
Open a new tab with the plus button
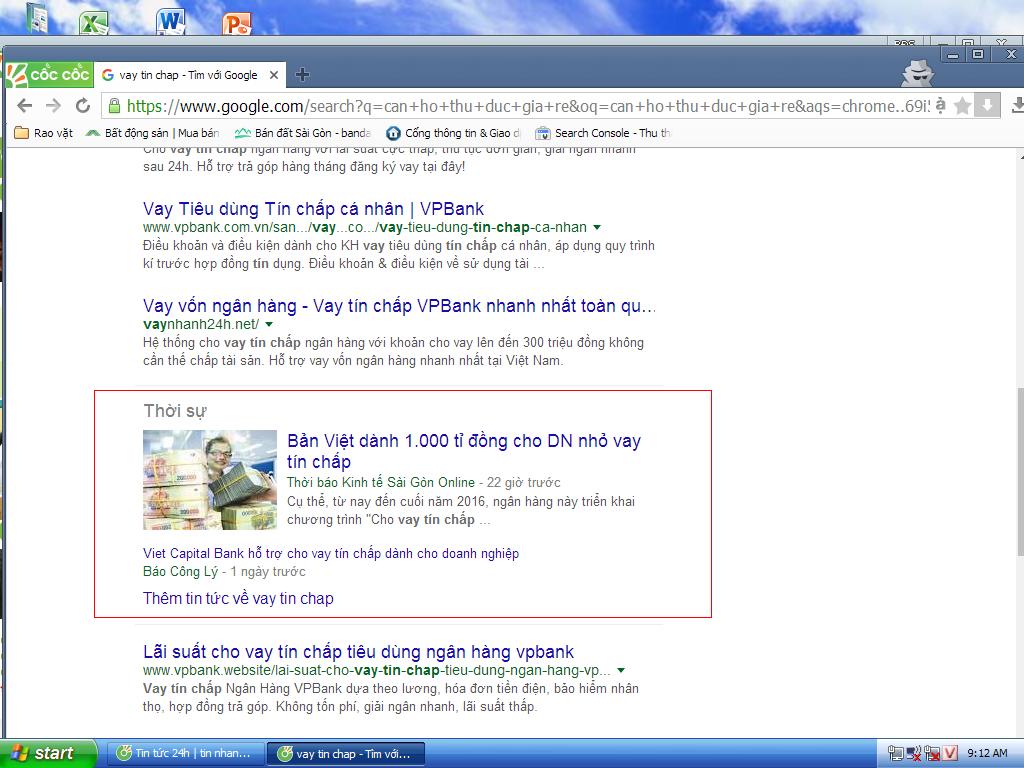[302, 74]
